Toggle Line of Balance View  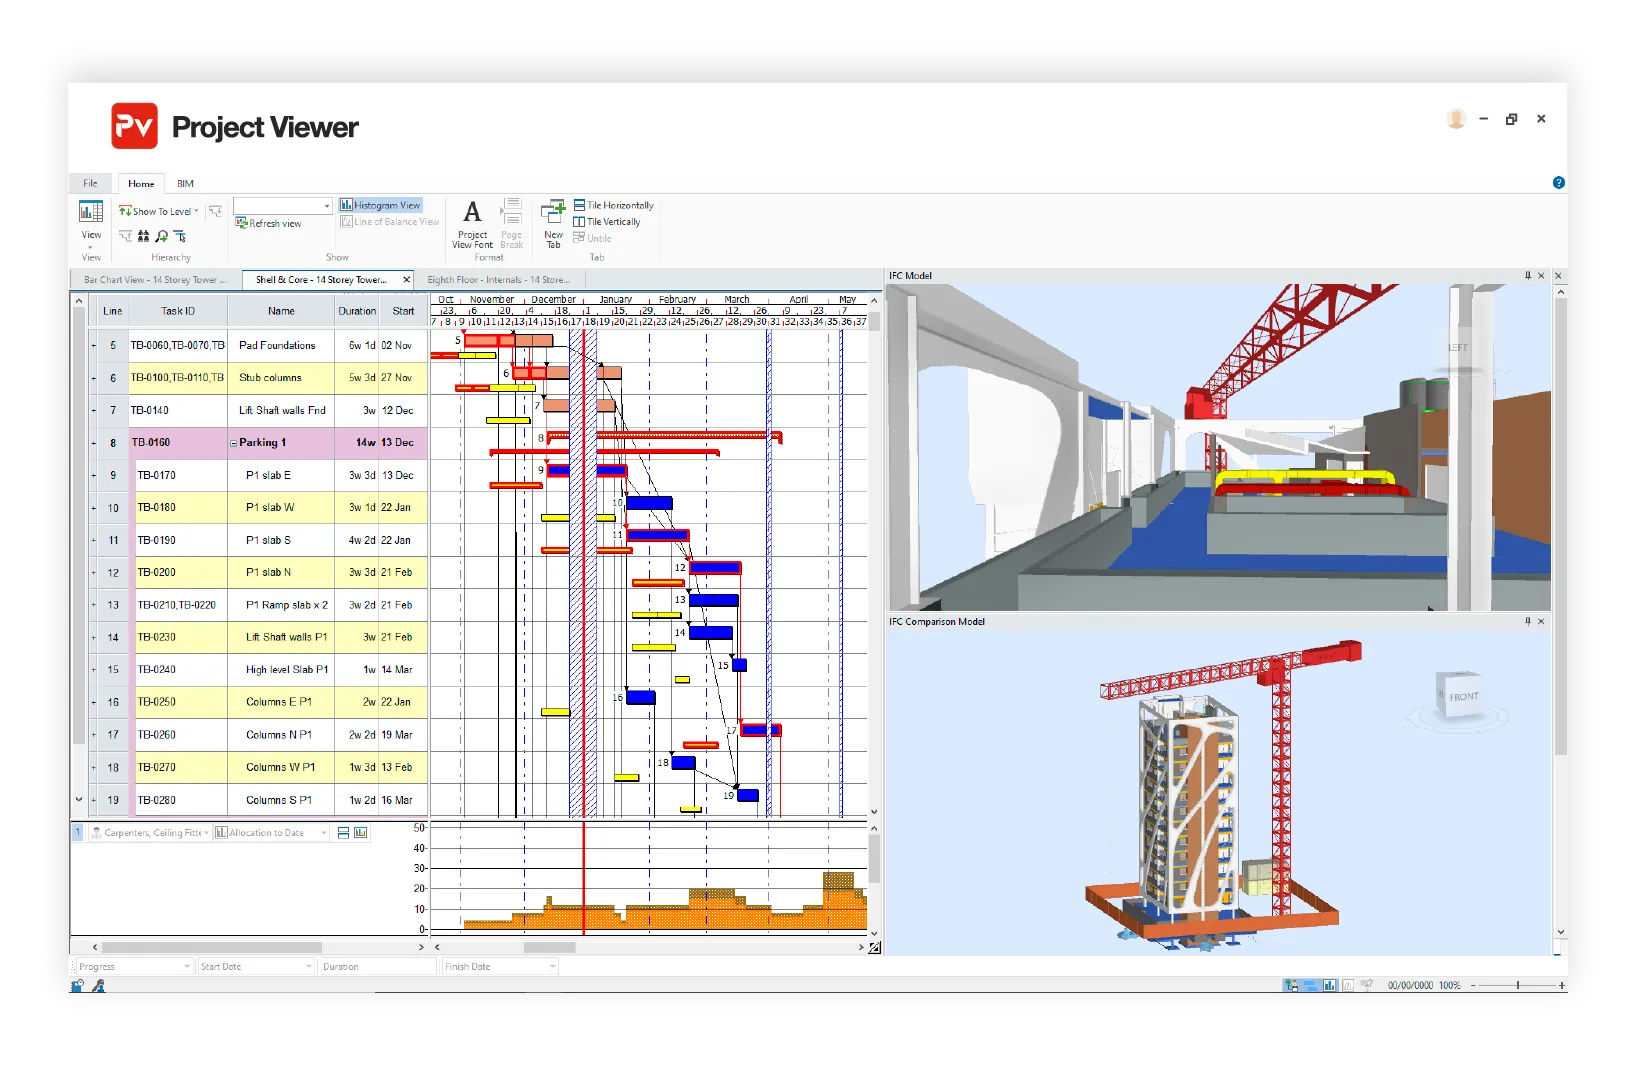[x=389, y=222]
